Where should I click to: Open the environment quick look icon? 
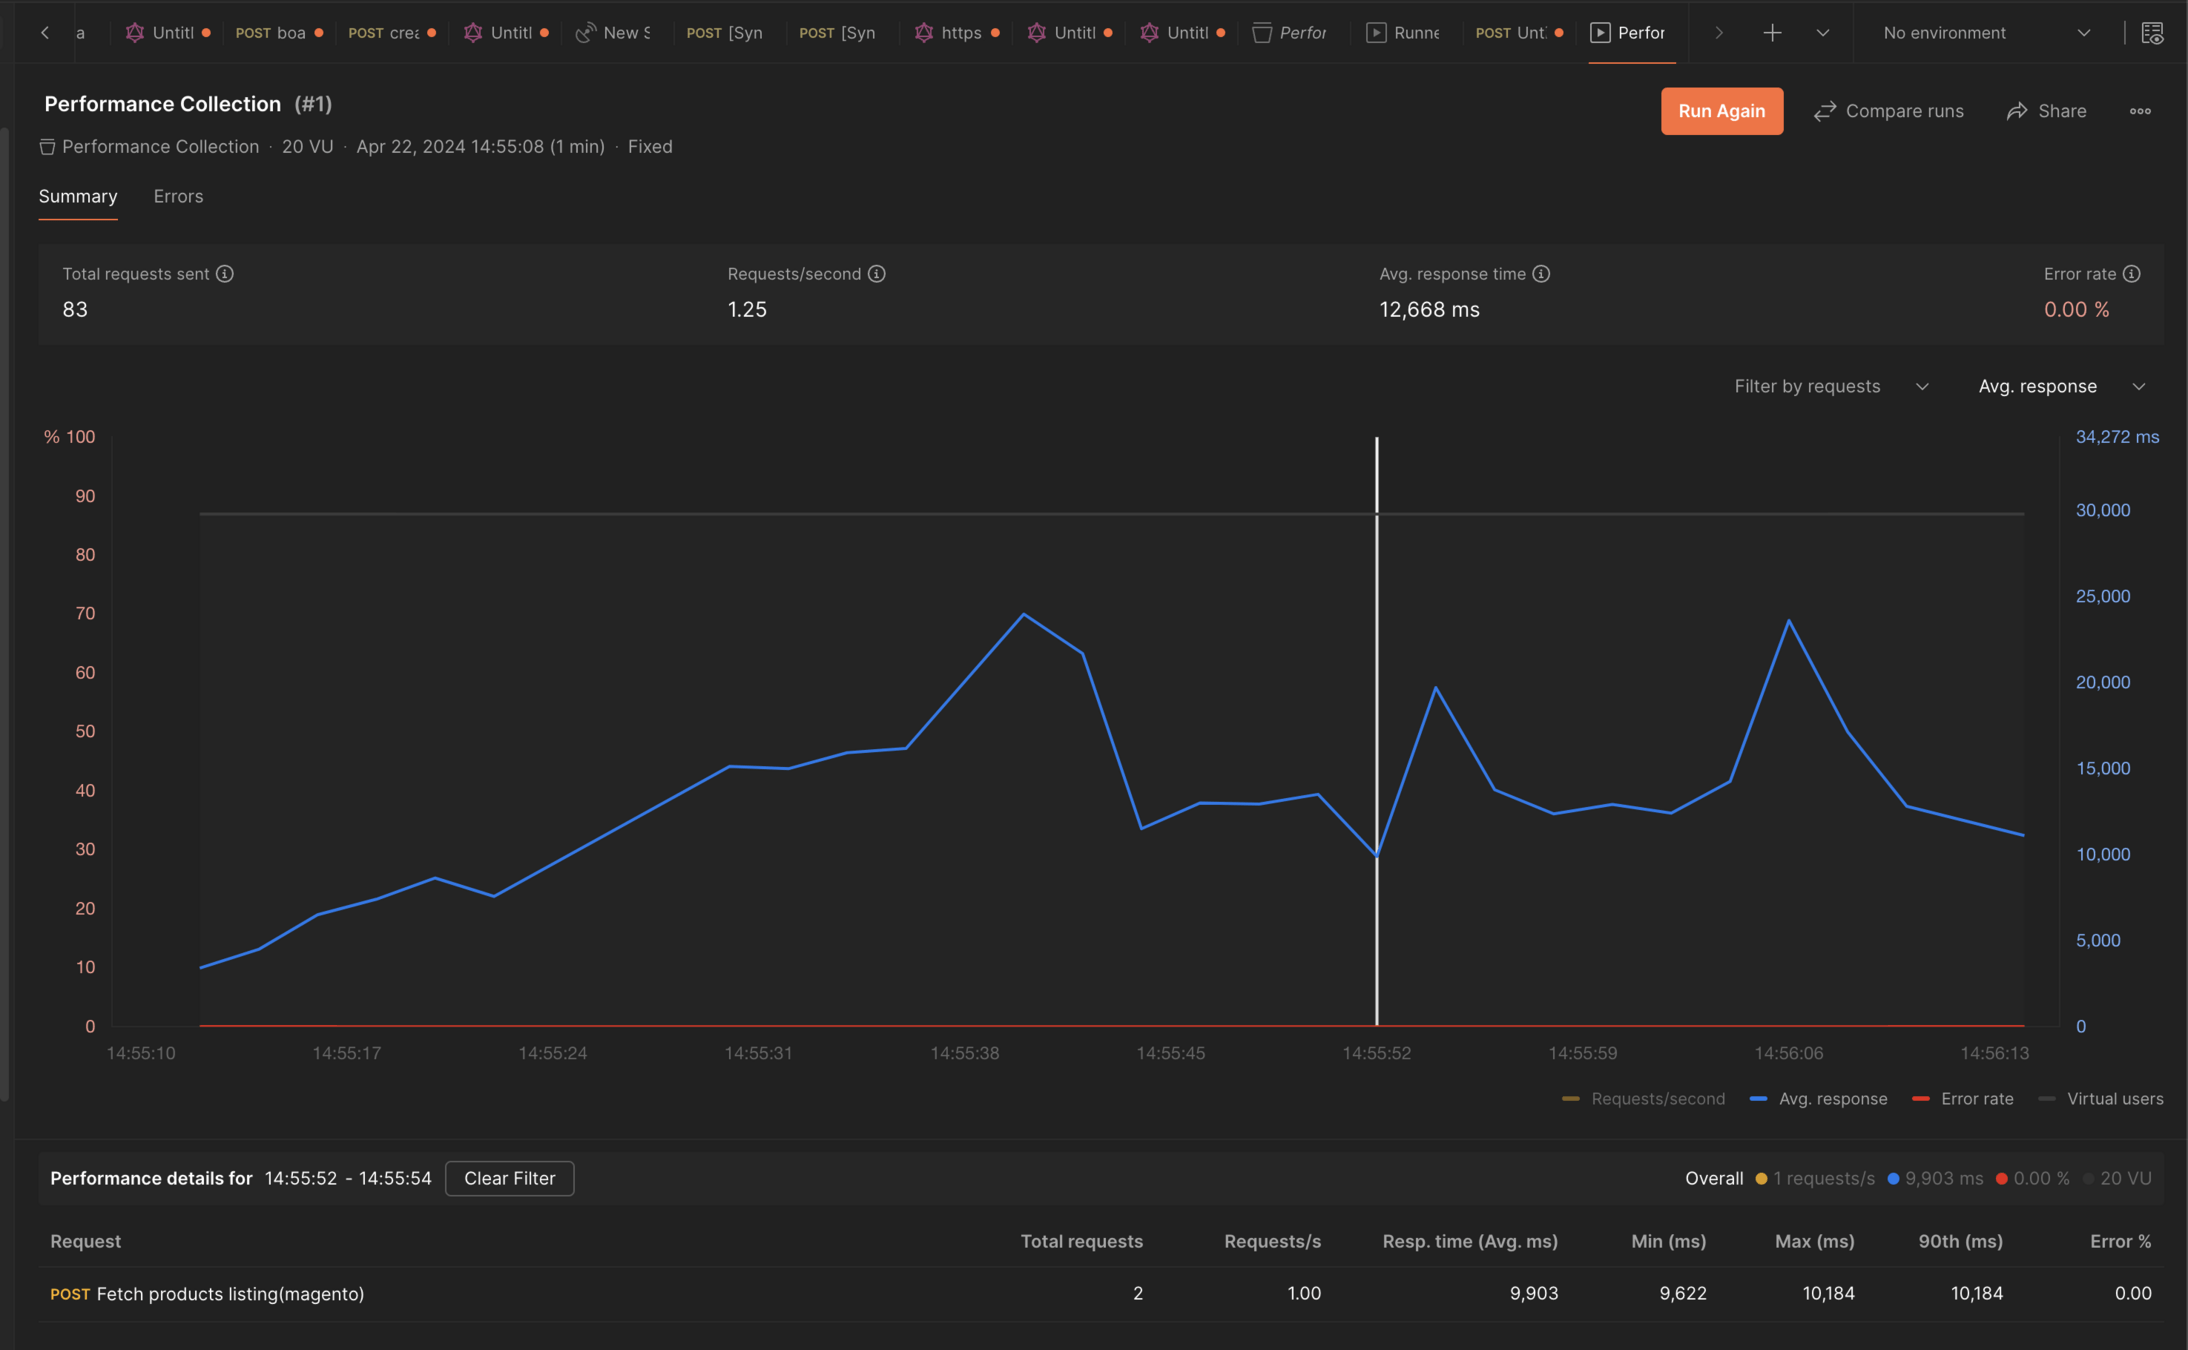click(x=2152, y=33)
